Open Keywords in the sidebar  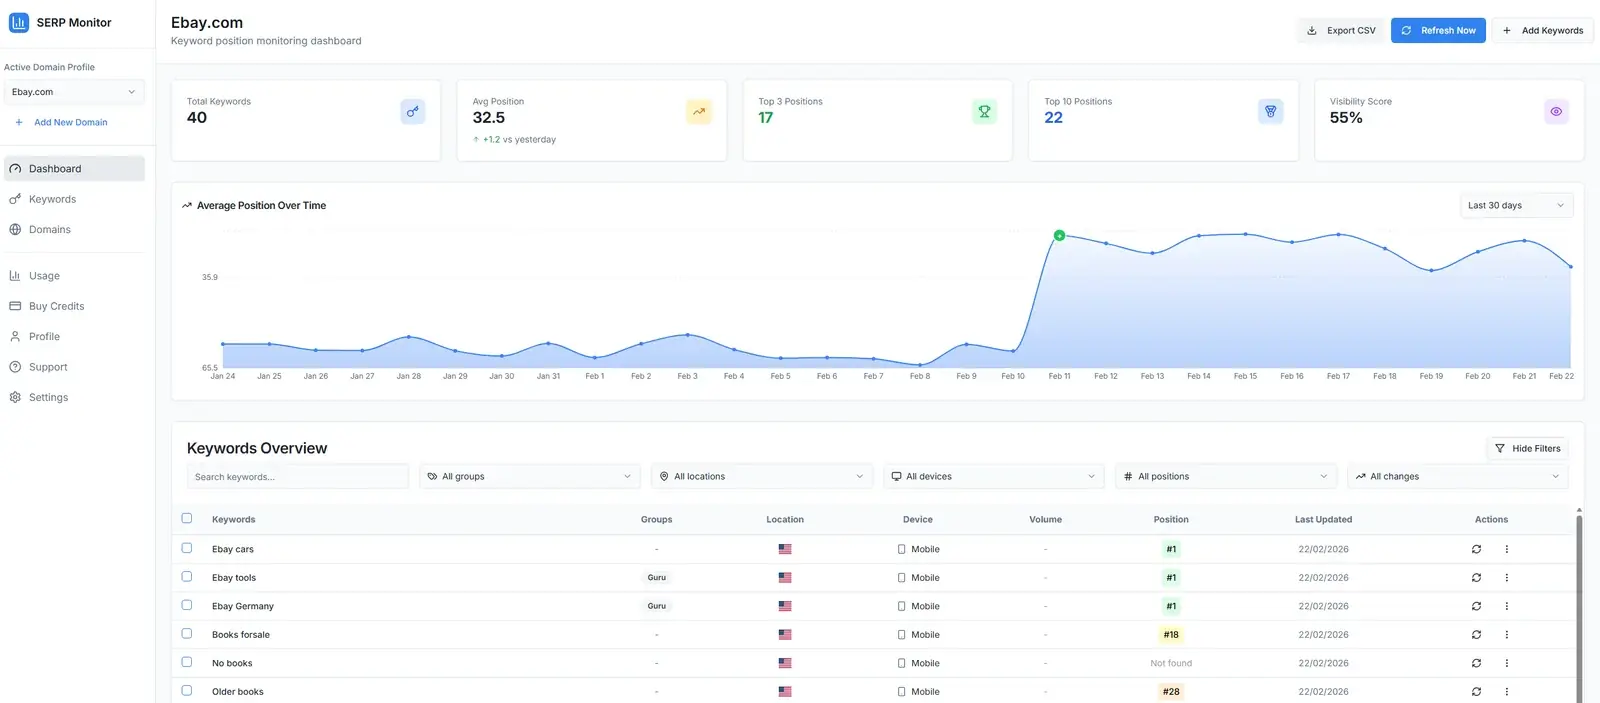tap(74, 199)
